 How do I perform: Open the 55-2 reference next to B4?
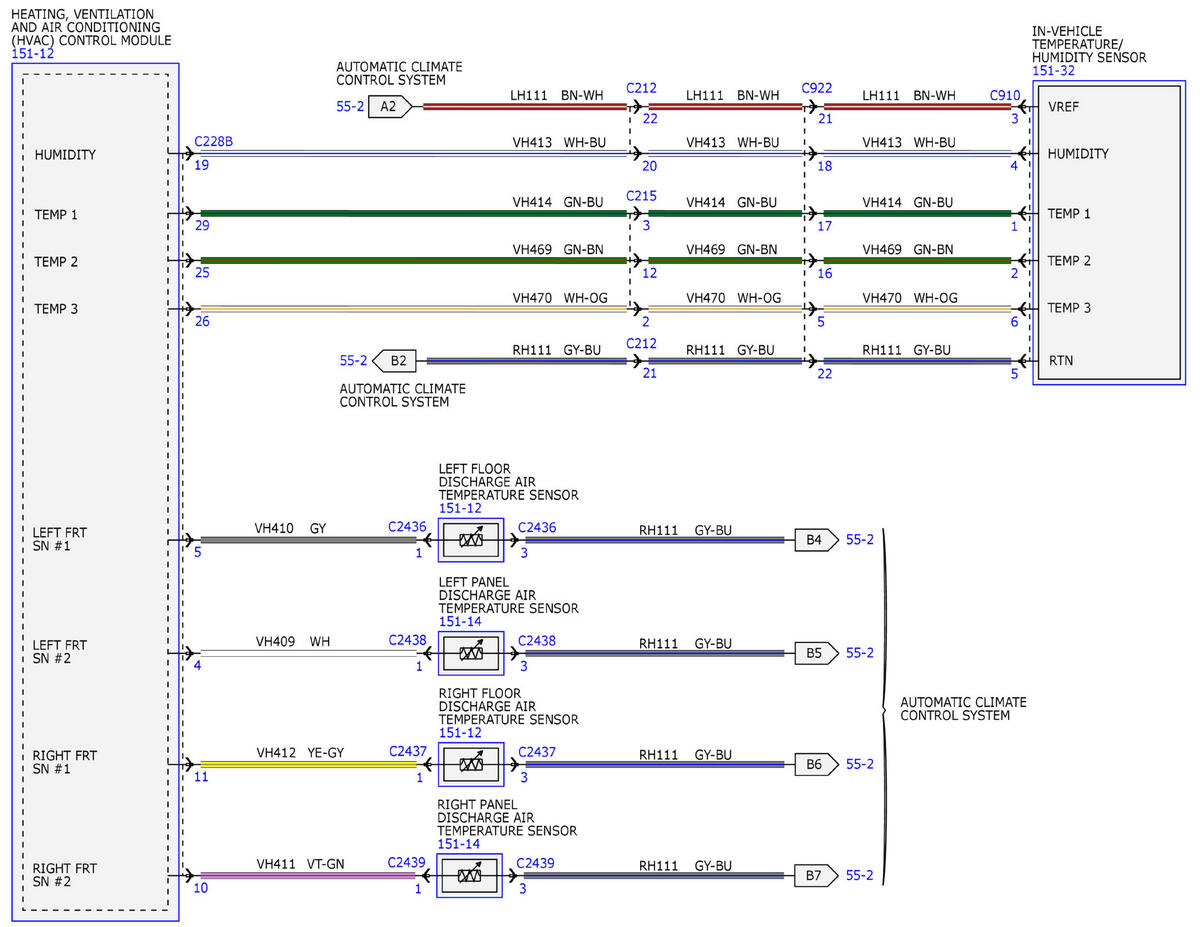coord(860,540)
